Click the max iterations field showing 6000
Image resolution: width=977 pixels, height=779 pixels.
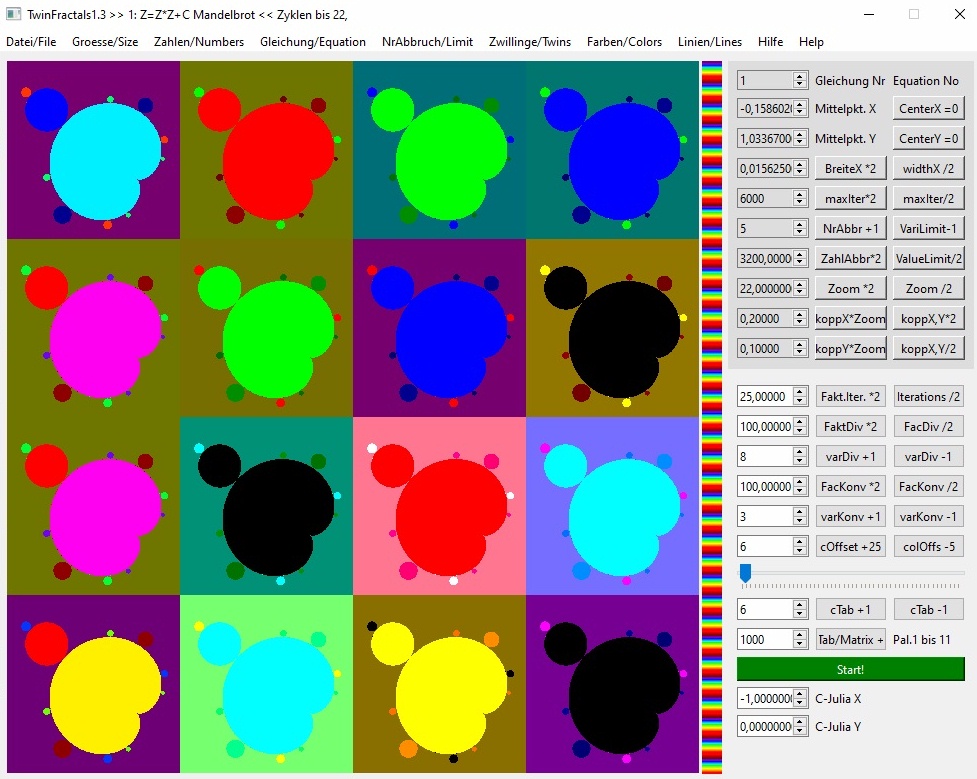pyautogui.click(x=773, y=198)
